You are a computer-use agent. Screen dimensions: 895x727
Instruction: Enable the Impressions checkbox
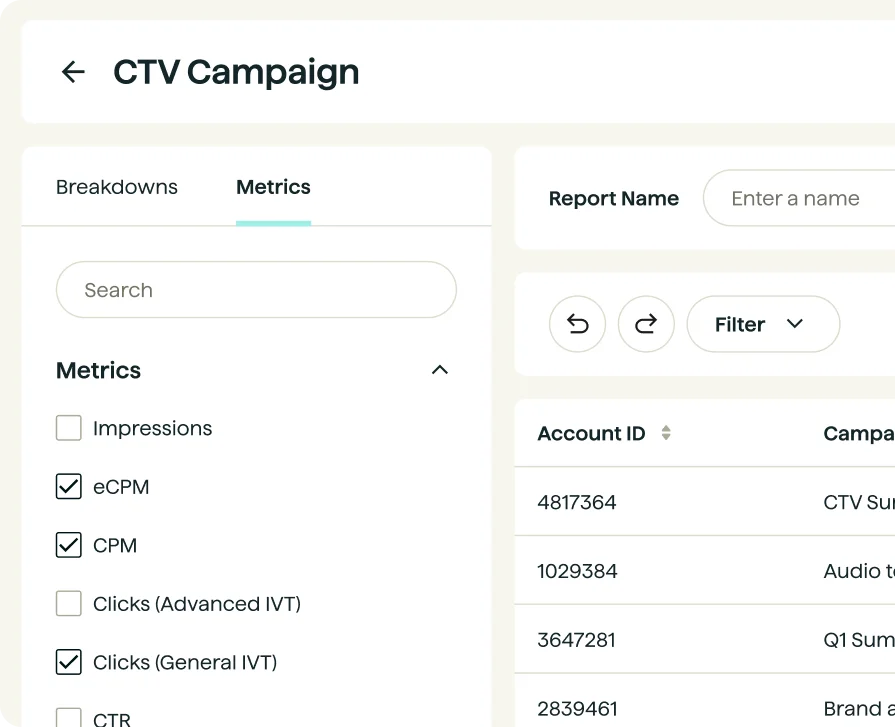pos(69,428)
